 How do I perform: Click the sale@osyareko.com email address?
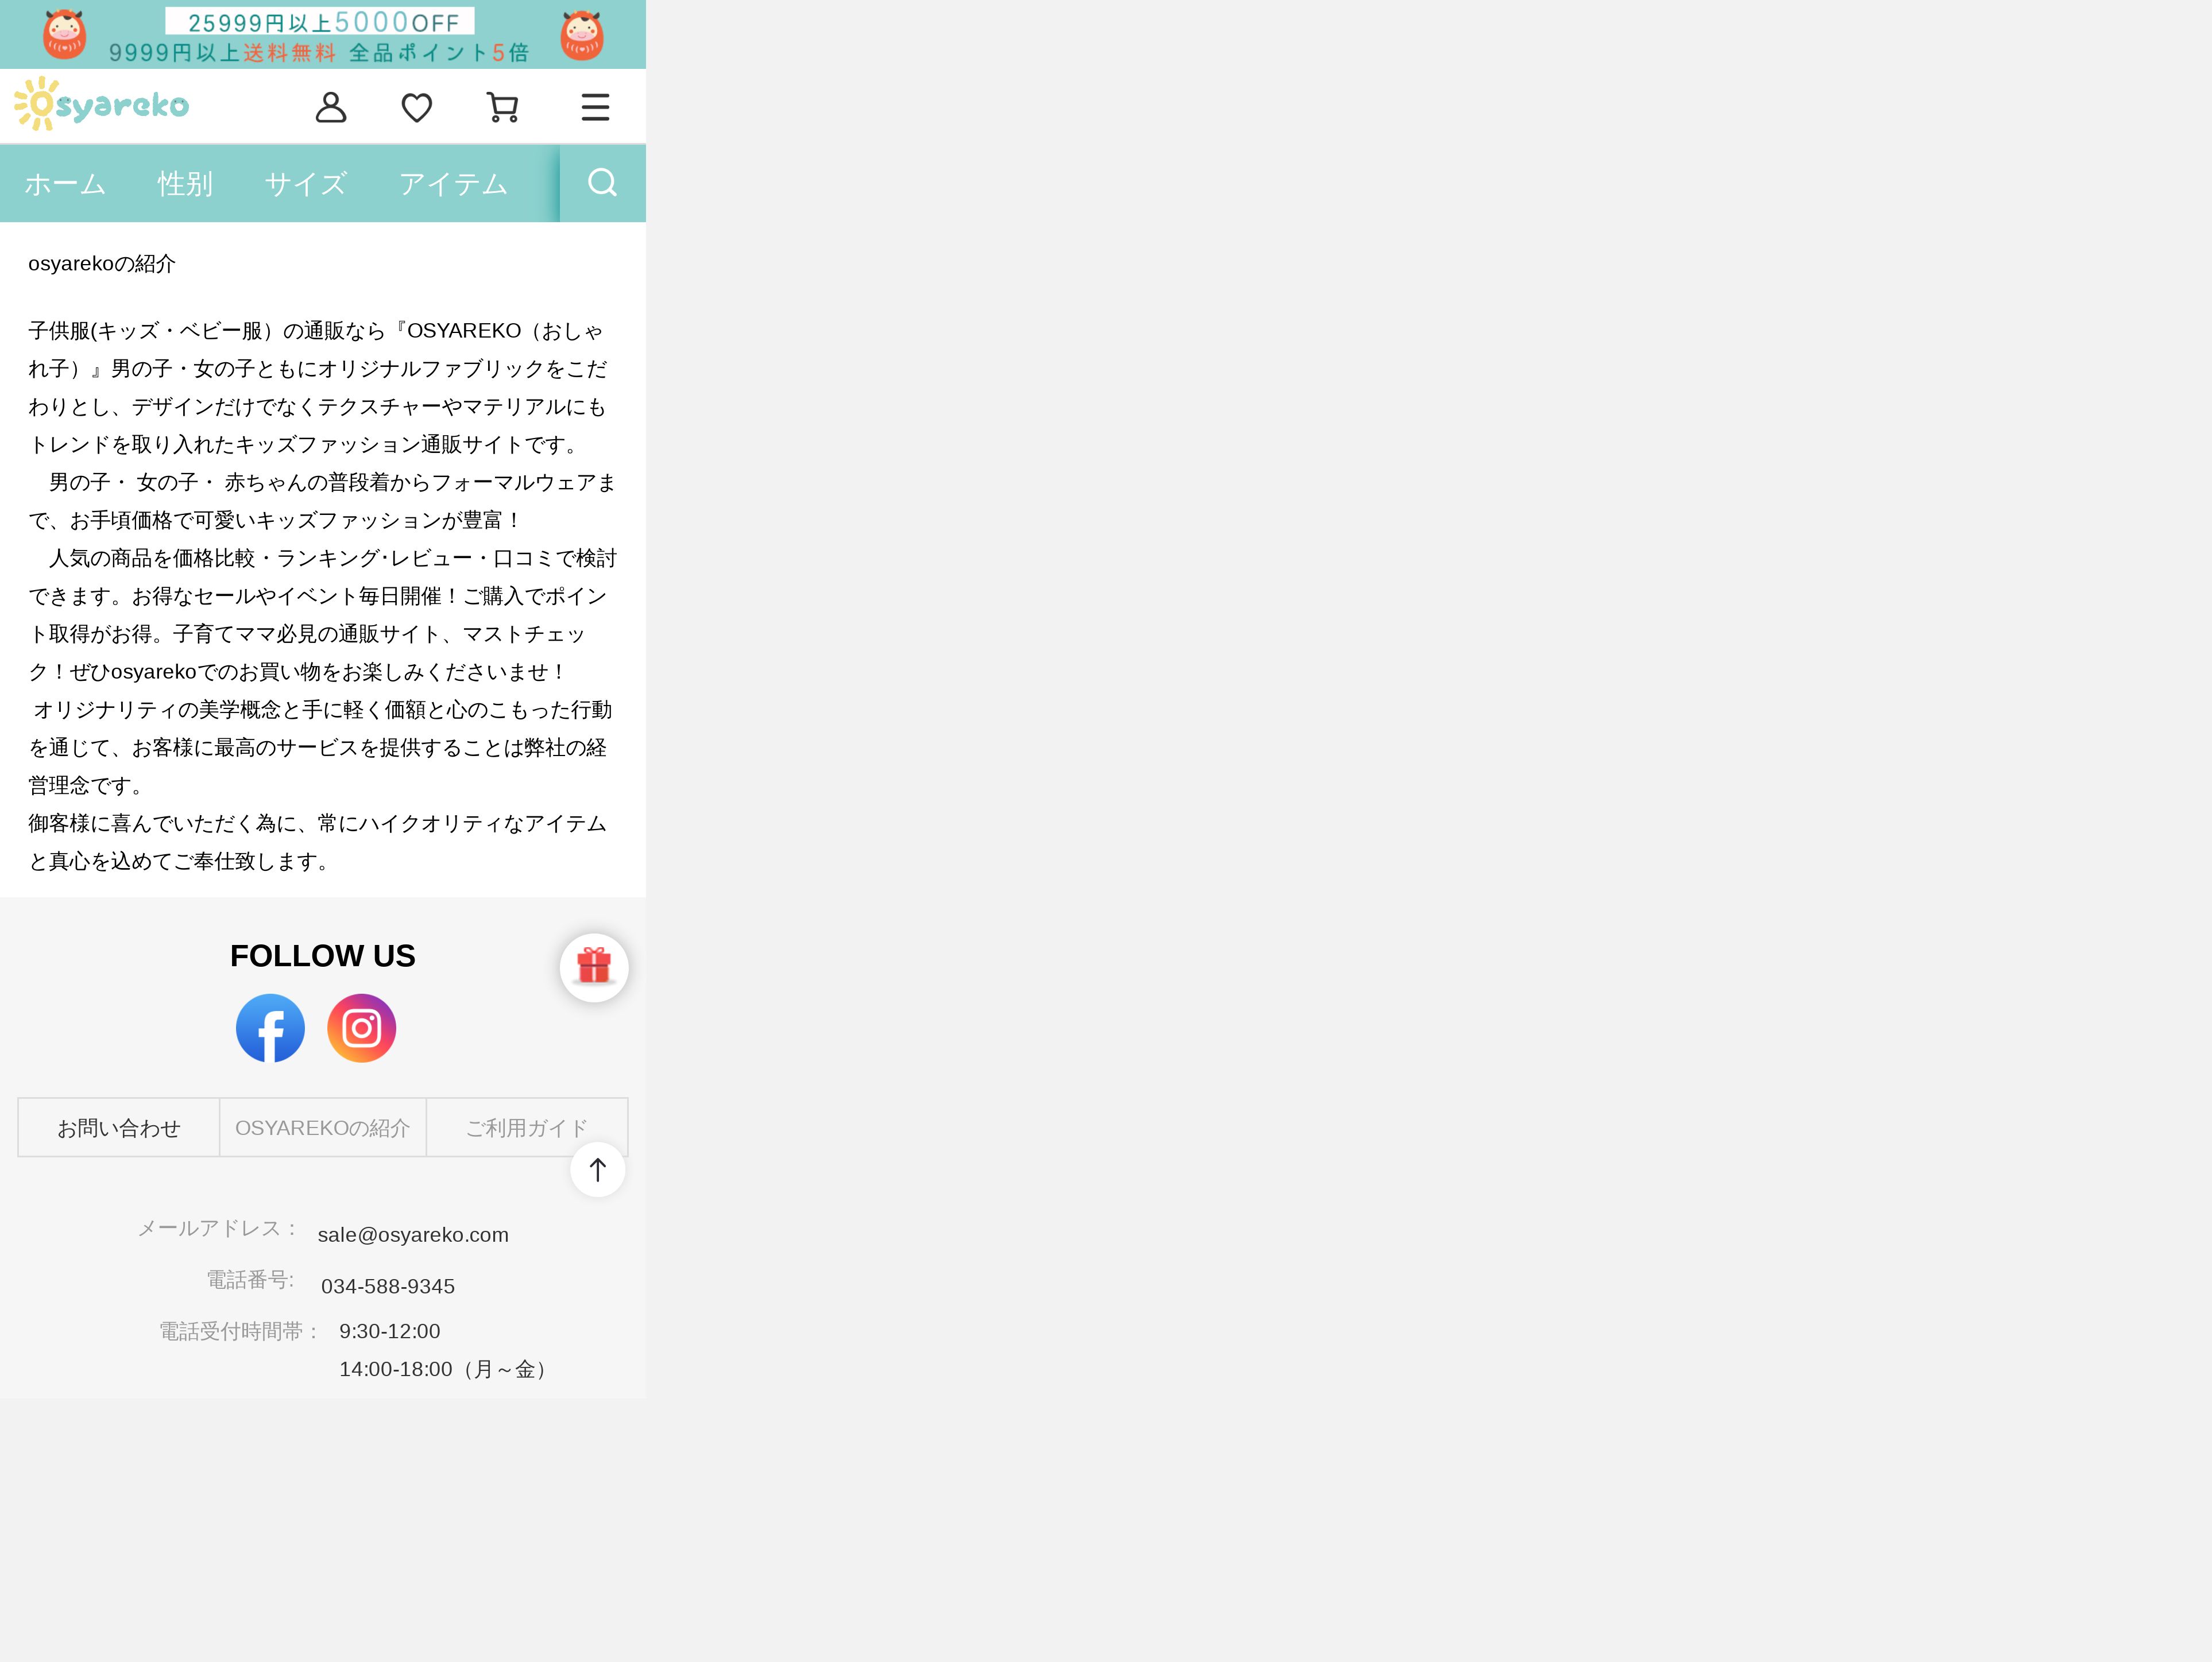(413, 1235)
